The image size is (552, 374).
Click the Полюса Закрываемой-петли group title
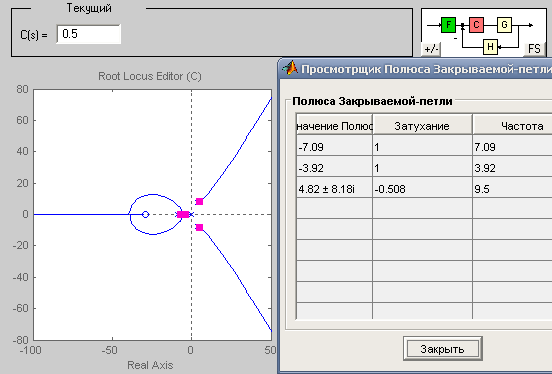tap(372, 101)
